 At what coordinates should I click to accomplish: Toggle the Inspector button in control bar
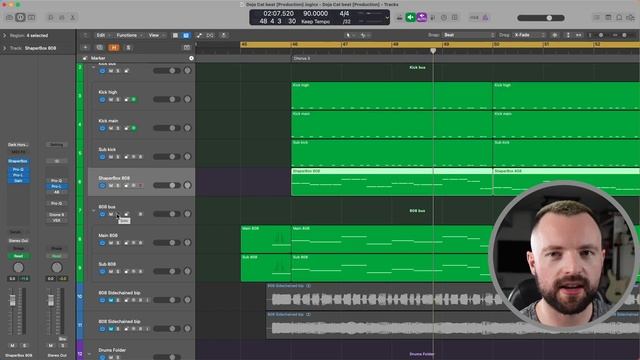20,18
